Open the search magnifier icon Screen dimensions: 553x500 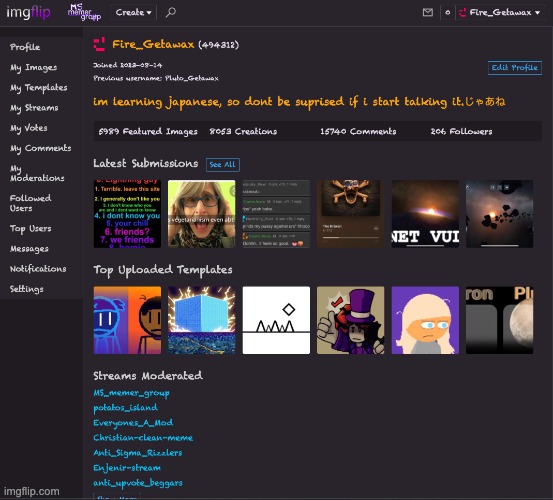point(171,12)
